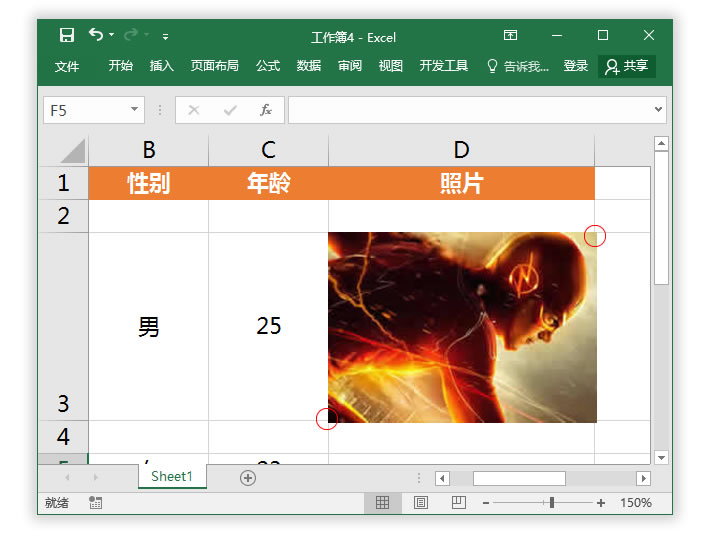The width and height of the screenshot is (710, 536).
Task: Select the Sheet1 worksheet tab
Action: point(172,477)
